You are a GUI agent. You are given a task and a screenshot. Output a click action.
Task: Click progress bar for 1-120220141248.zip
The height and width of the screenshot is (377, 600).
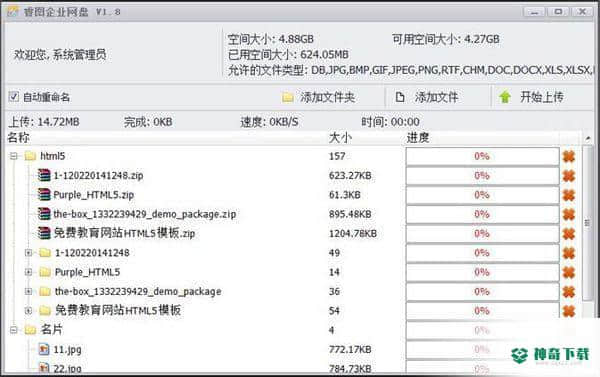(x=482, y=176)
